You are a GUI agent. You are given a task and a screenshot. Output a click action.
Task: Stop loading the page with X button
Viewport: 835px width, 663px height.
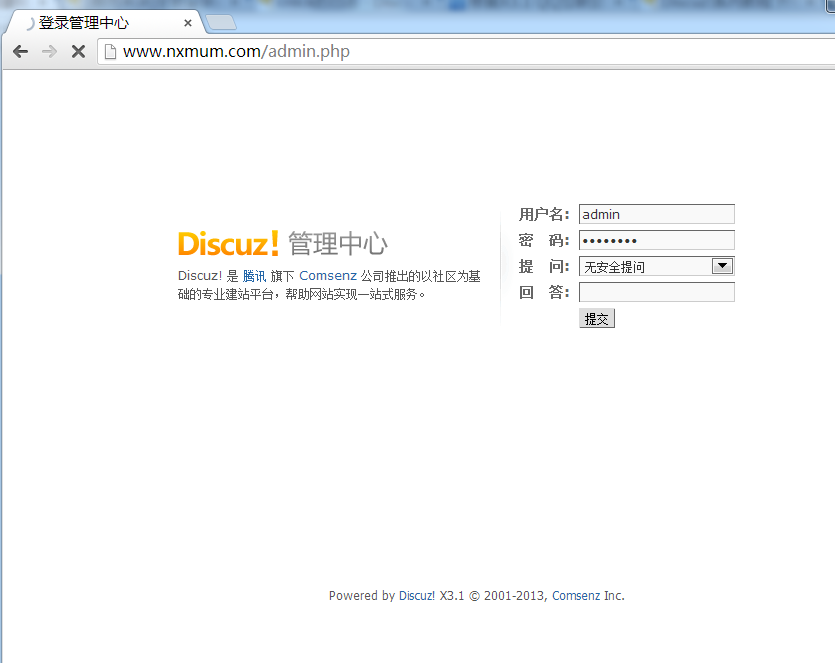pyautogui.click(x=78, y=52)
